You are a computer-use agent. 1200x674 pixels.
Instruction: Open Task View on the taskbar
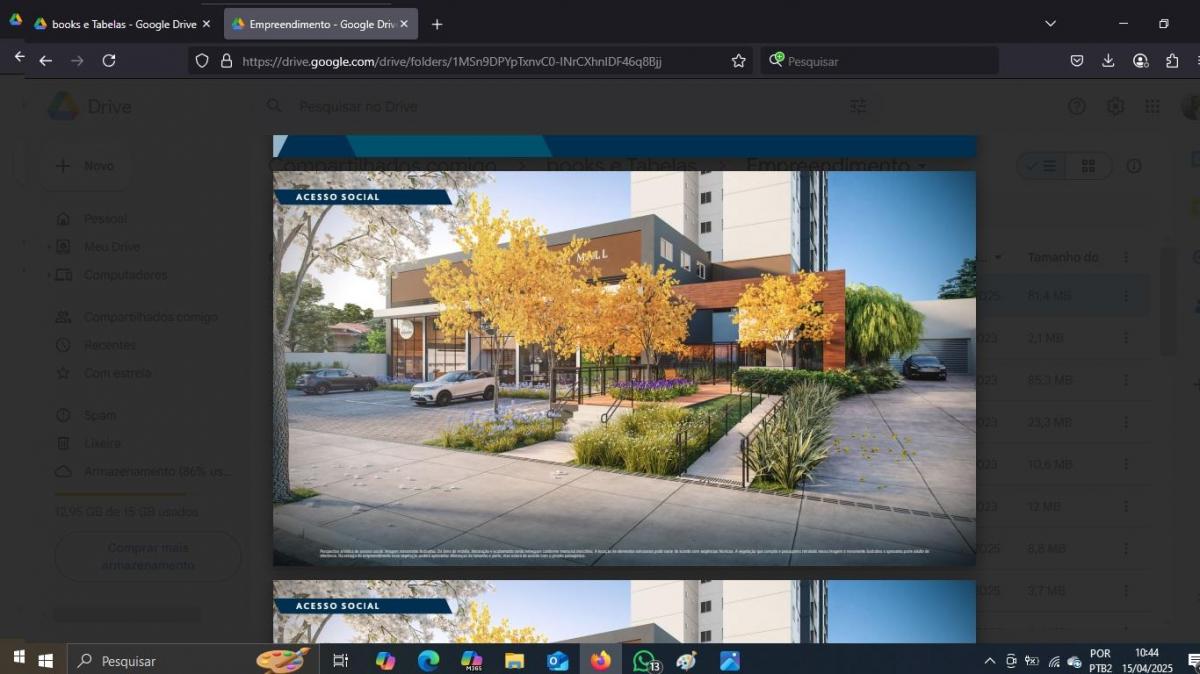pos(340,661)
